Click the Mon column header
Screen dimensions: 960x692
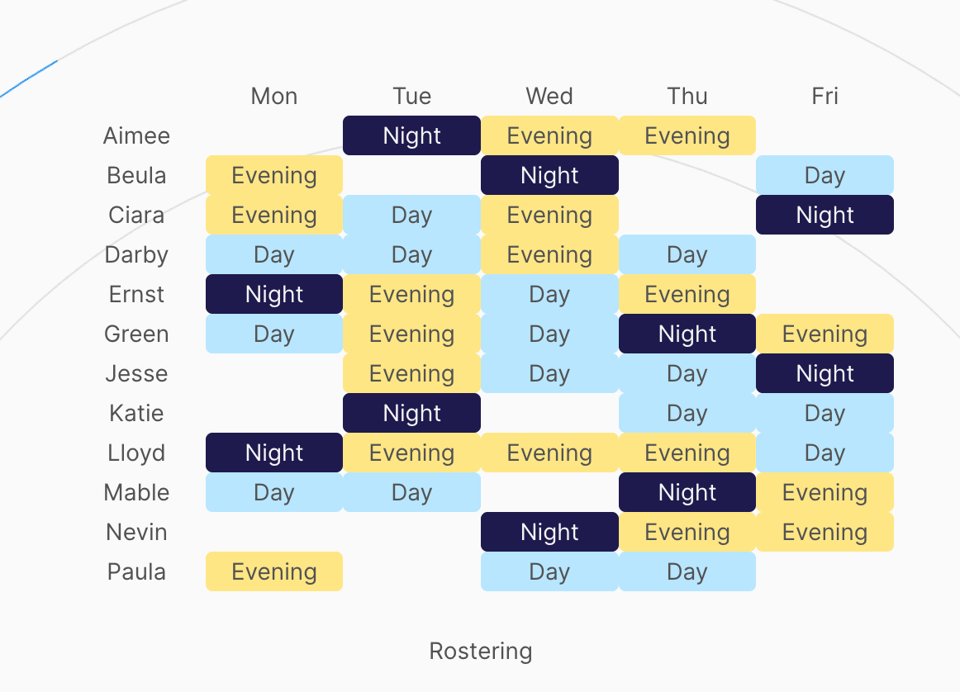click(274, 96)
